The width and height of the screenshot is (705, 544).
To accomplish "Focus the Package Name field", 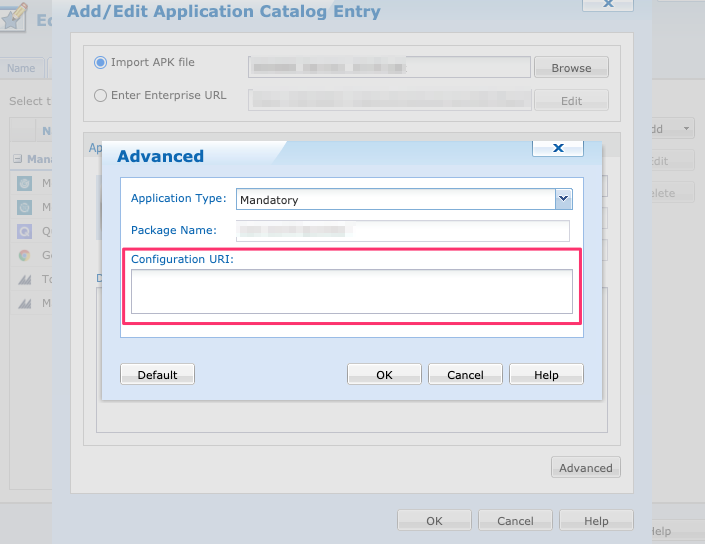I will pyautogui.click(x=402, y=231).
